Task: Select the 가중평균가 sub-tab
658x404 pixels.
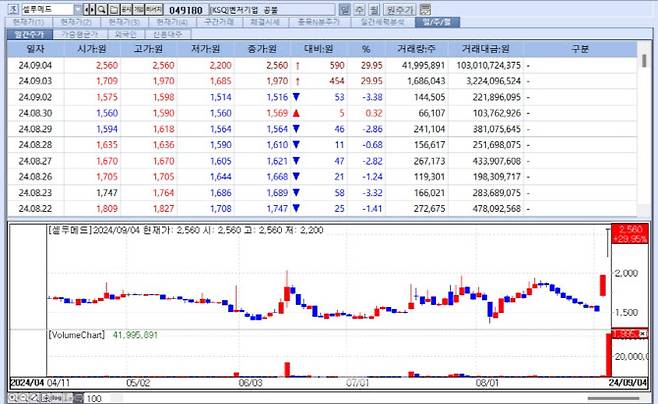Action: (80, 34)
